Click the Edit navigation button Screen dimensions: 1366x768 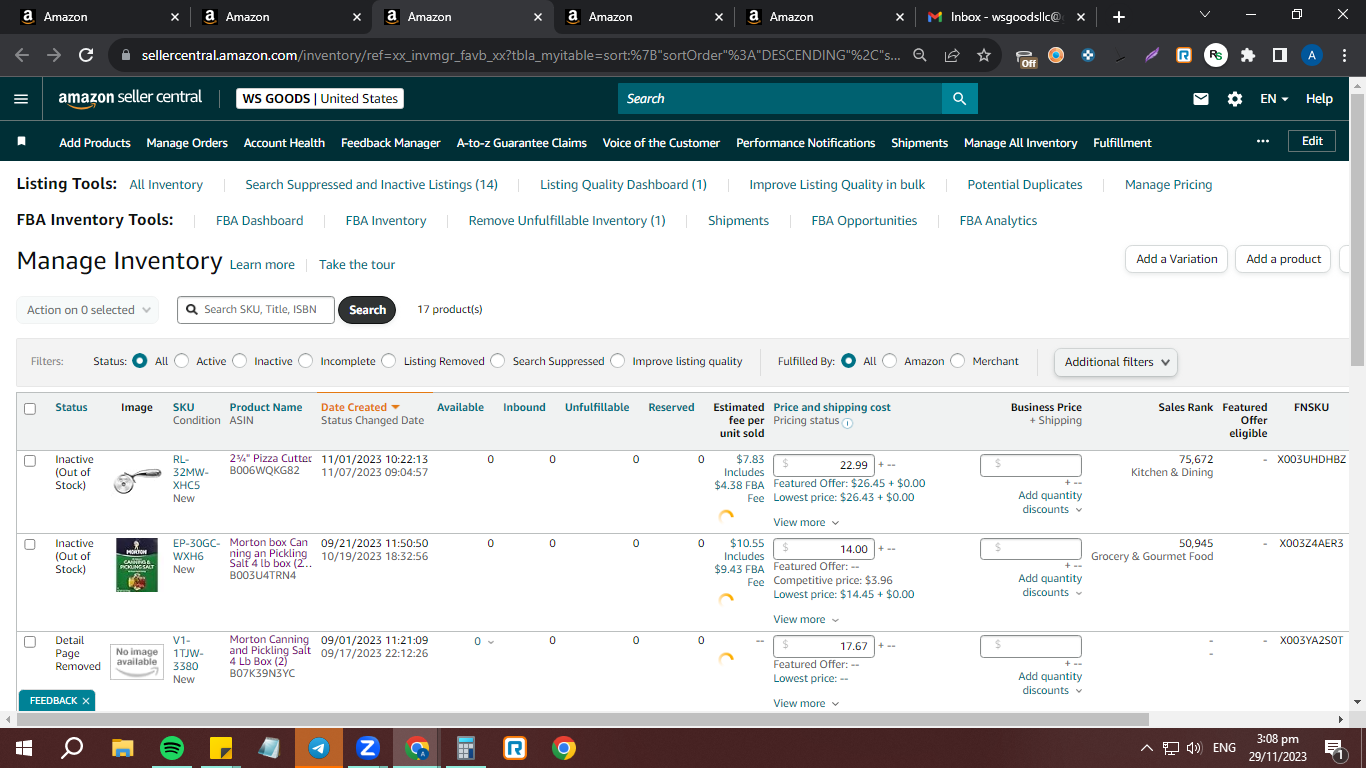[1312, 142]
